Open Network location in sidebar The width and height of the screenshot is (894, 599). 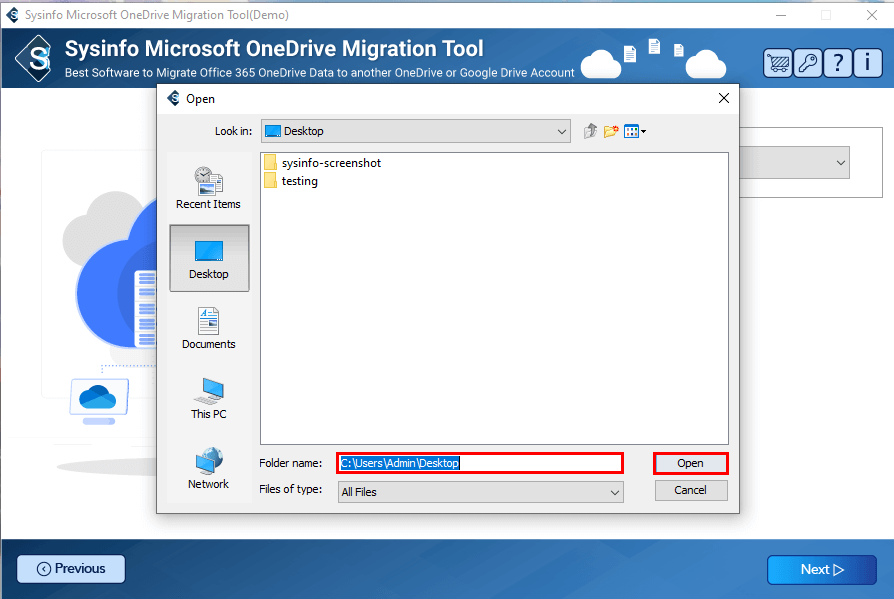tap(209, 468)
